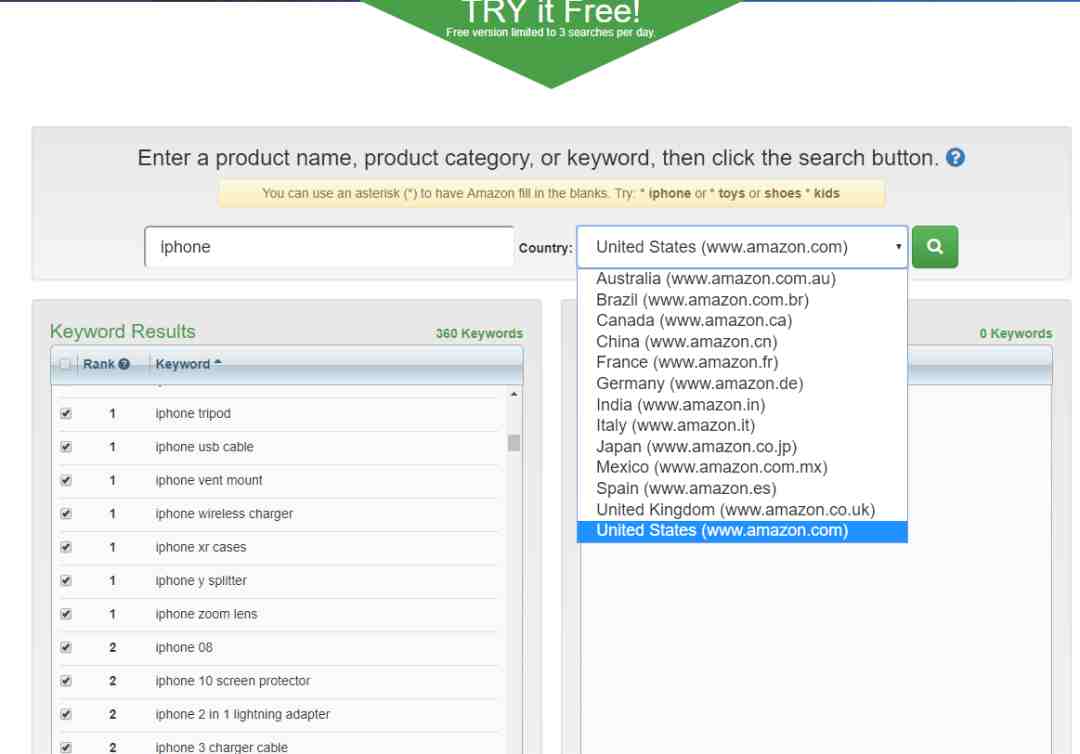
Task: Select Canada (www.amazon.ca) from country list
Action: [693, 321]
